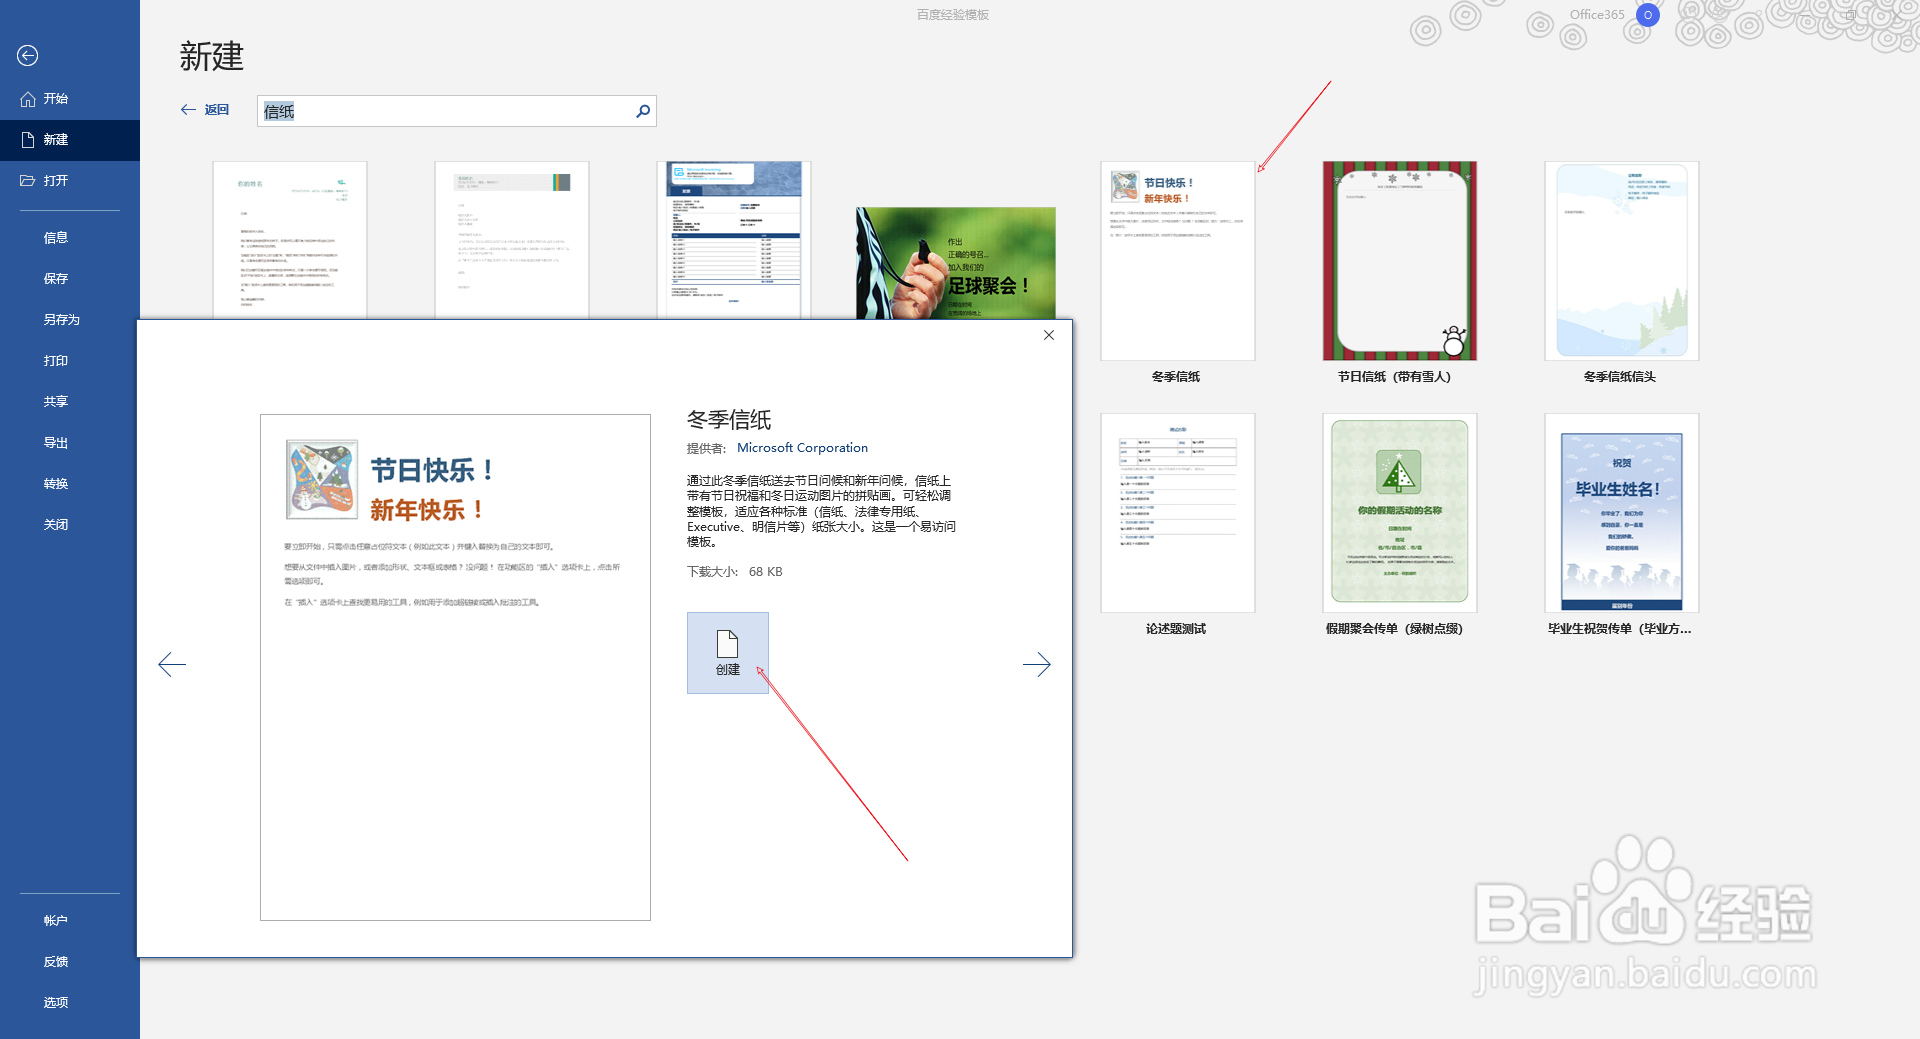This screenshot has width=1920, height=1039.
Task: Select 共享 in the sidebar
Action: click(56, 401)
